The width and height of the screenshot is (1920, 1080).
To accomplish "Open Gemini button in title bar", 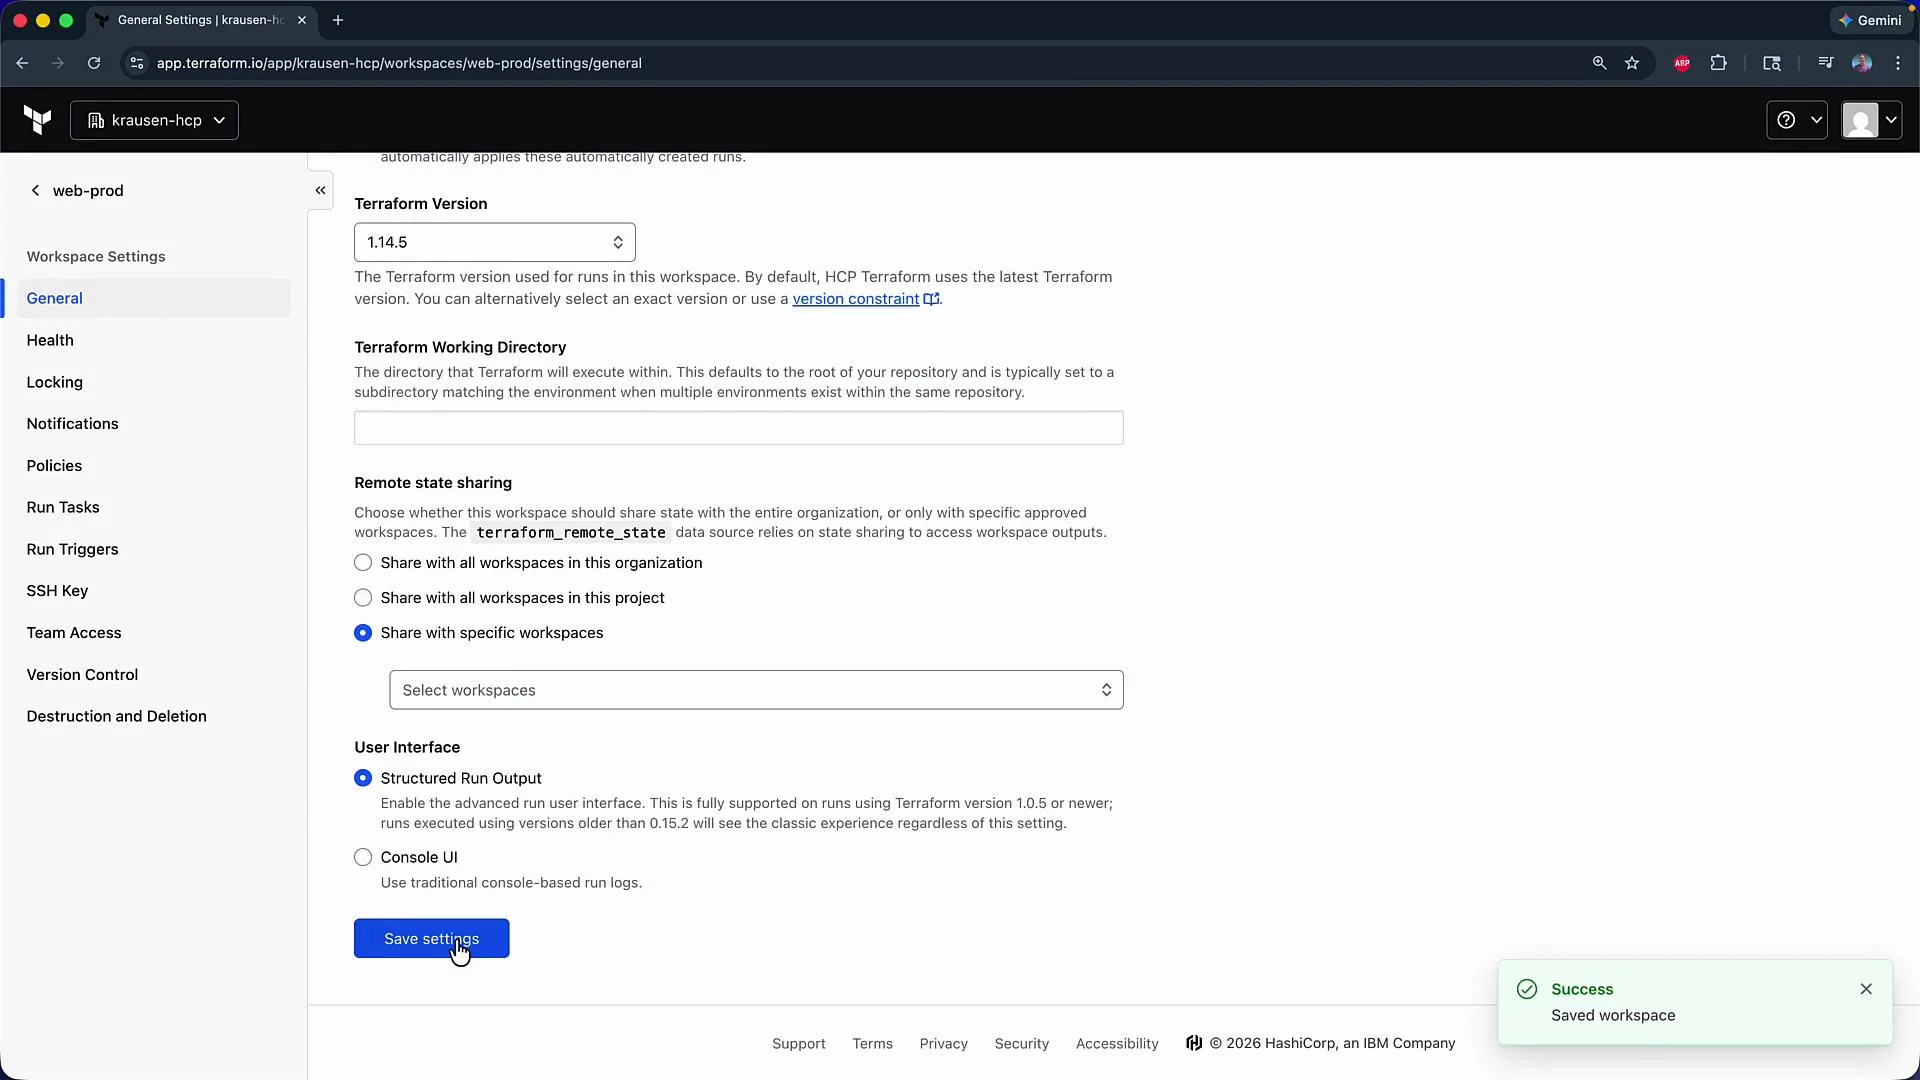I will [1870, 20].
